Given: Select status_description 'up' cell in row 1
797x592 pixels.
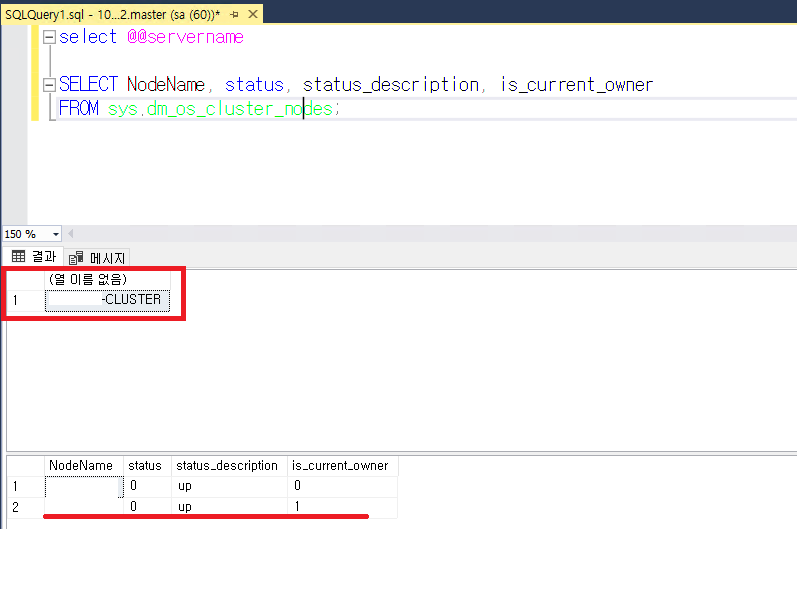Looking at the screenshot, I should pos(229,486).
